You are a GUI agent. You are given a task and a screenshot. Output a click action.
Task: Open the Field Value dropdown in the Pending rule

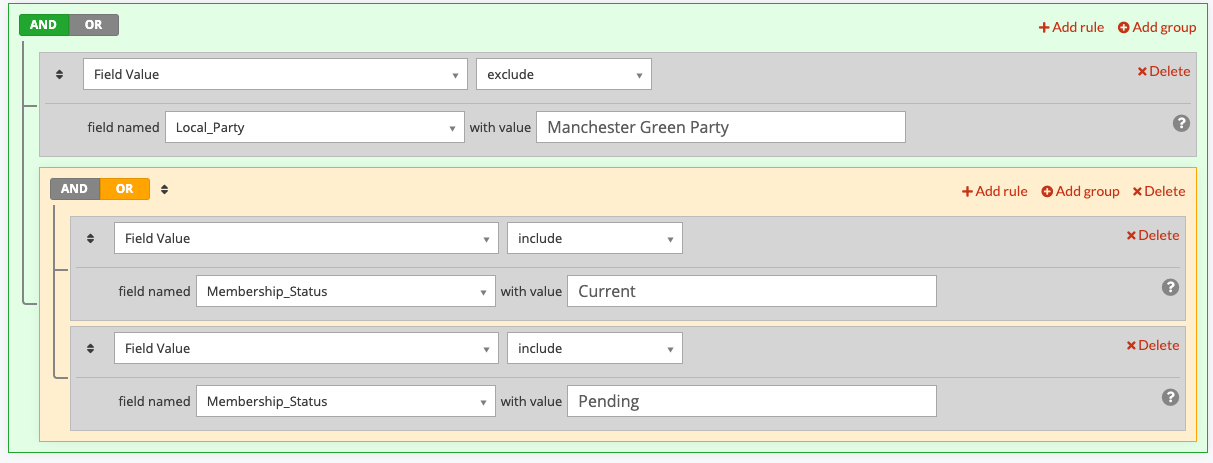306,348
